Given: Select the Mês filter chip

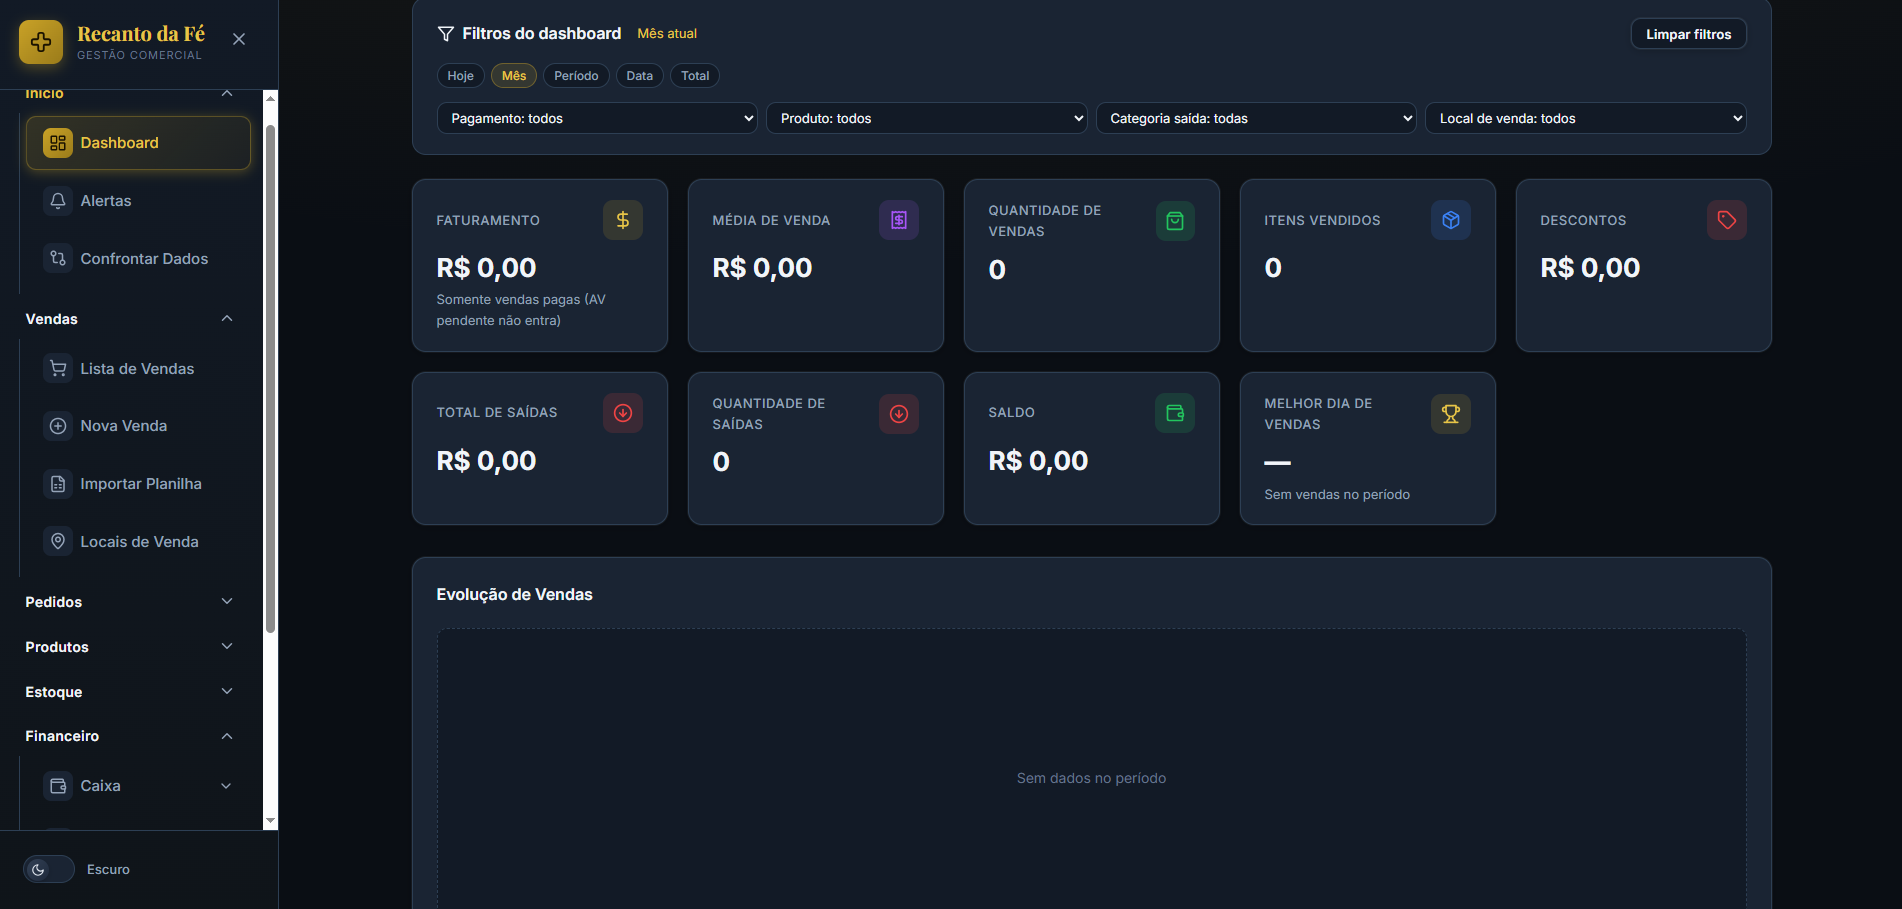Looking at the screenshot, I should tap(514, 76).
